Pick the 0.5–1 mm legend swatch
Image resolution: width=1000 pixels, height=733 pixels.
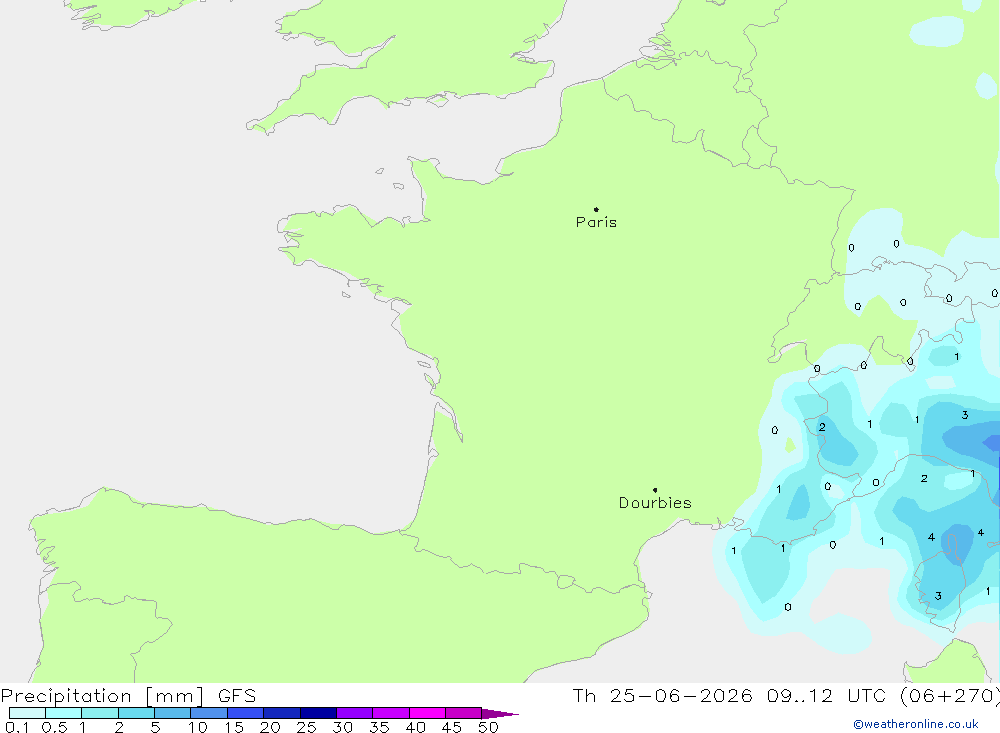click(x=63, y=713)
